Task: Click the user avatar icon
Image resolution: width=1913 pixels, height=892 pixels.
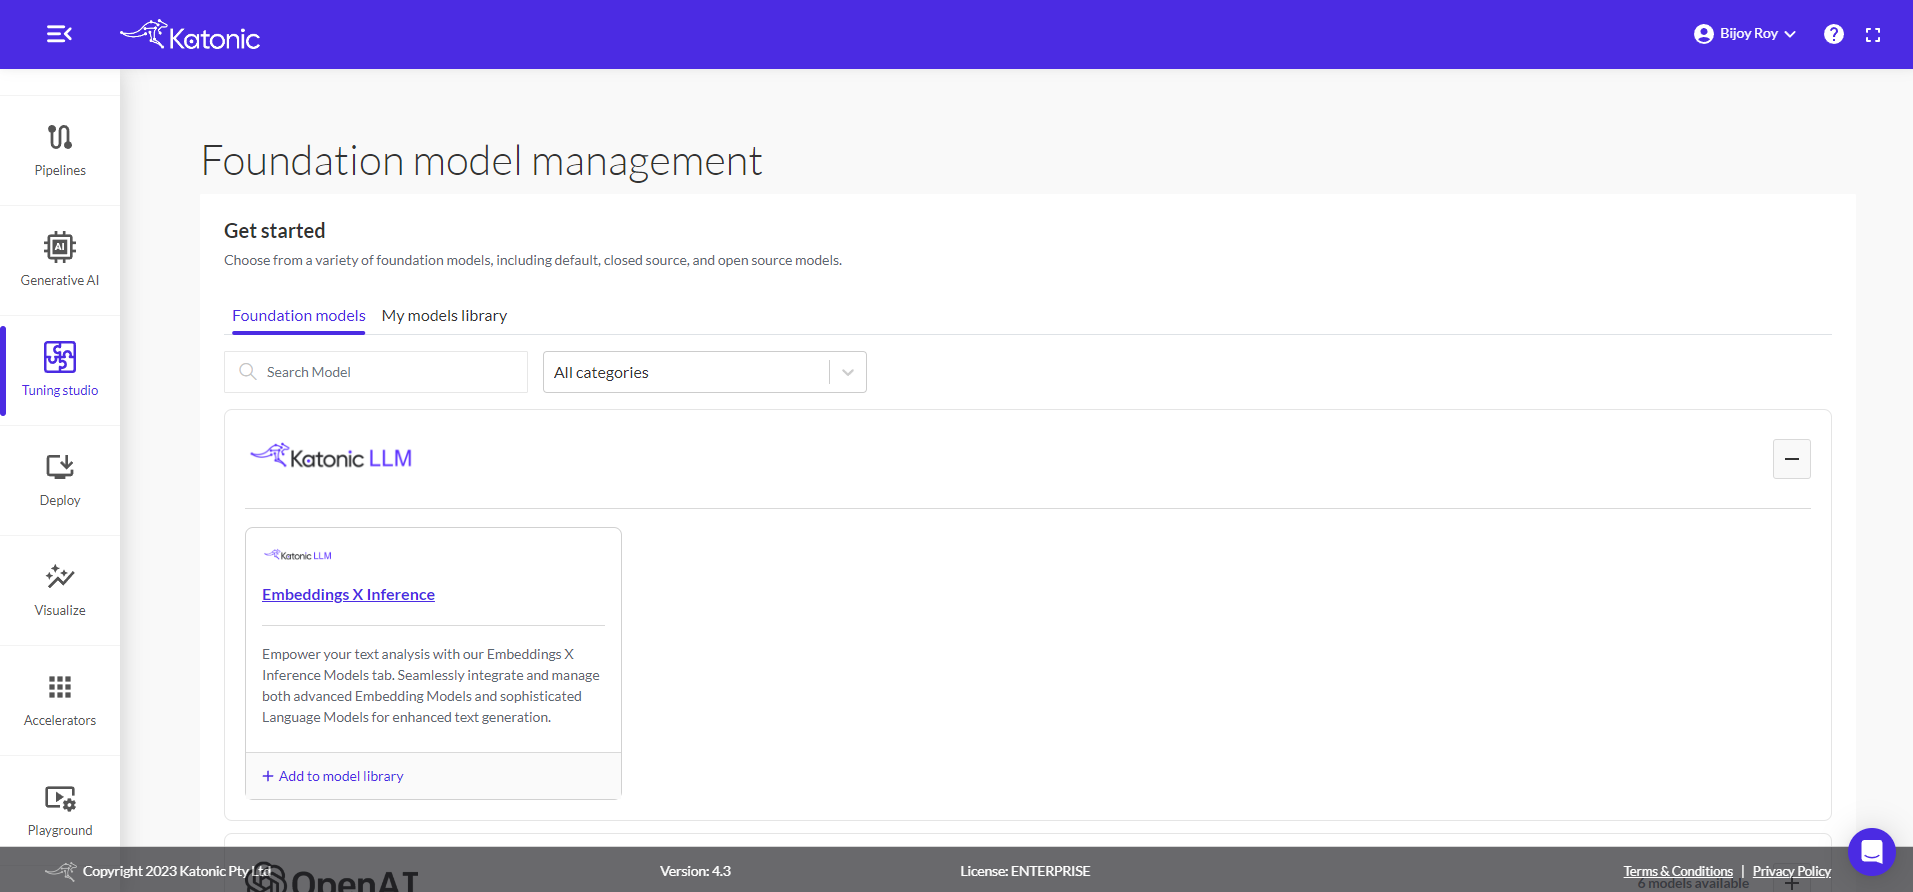Action: 1704,34
